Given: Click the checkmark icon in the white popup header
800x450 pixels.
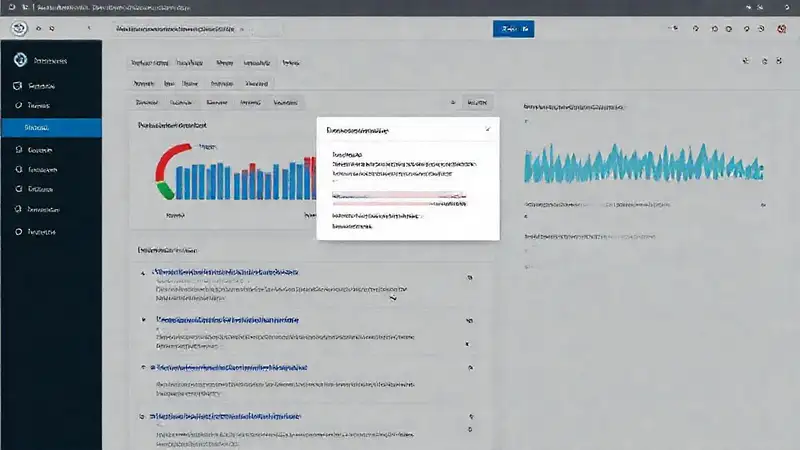Looking at the screenshot, I should (x=488, y=130).
